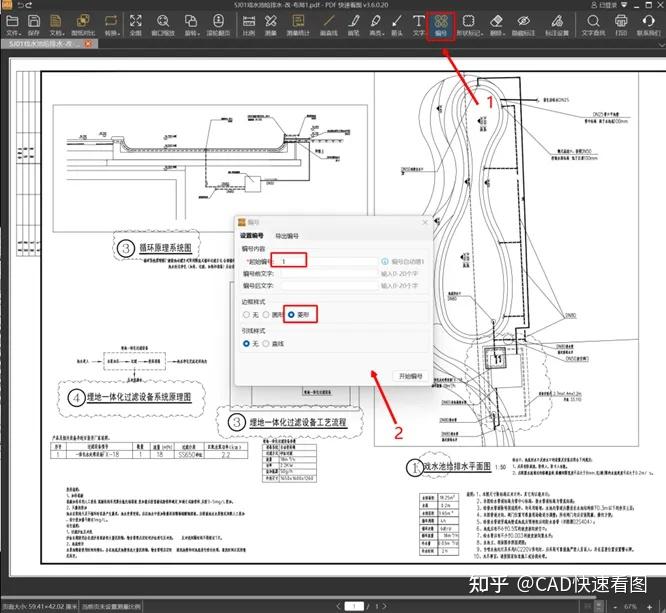Select border style 菱形 (diamond) radio
The width and height of the screenshot is (666, 613).
[x=291, y=315]
